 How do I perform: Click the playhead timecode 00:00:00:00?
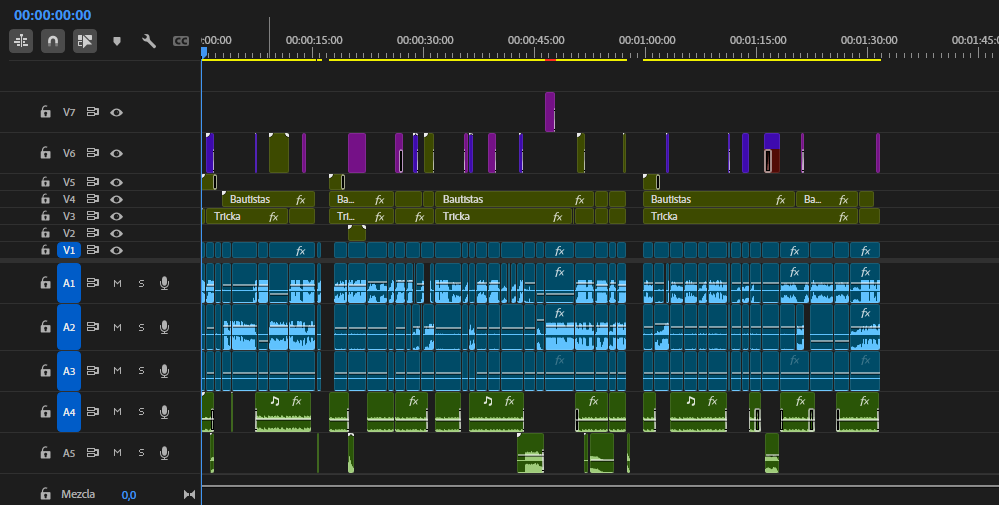[52, 15]
